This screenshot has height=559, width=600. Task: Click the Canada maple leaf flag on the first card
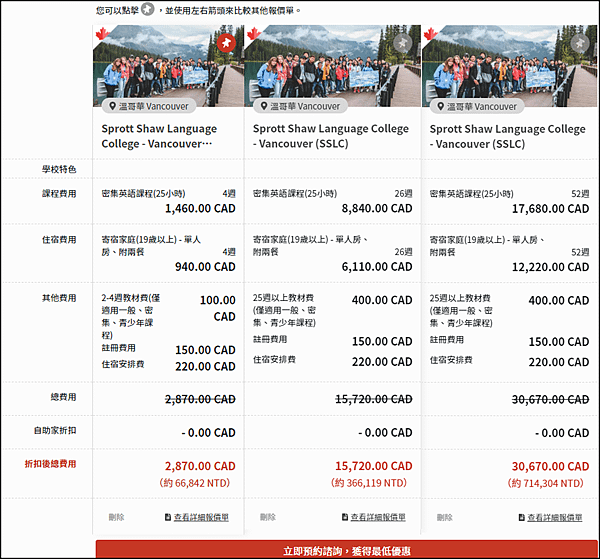(x=102, y=33)
